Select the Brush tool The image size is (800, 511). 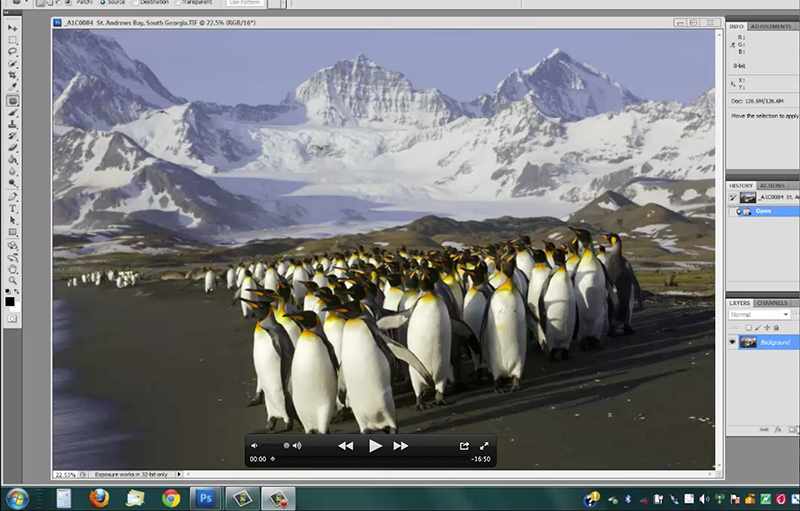click(13, 113)
